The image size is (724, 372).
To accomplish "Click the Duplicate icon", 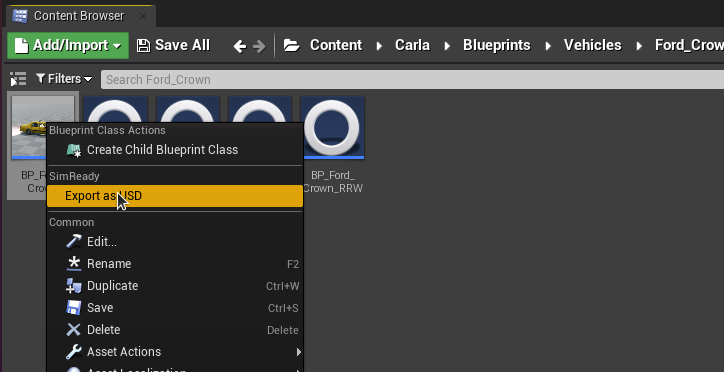I will [74, 286].
